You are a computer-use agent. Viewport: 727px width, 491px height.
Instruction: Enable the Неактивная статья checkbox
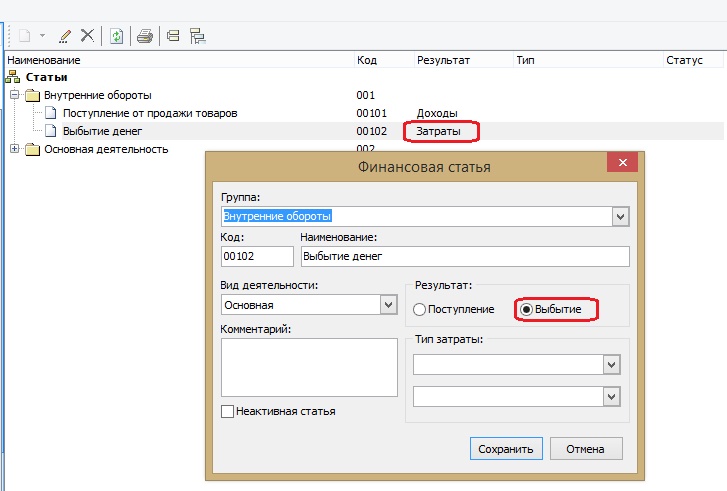(227, 411)
